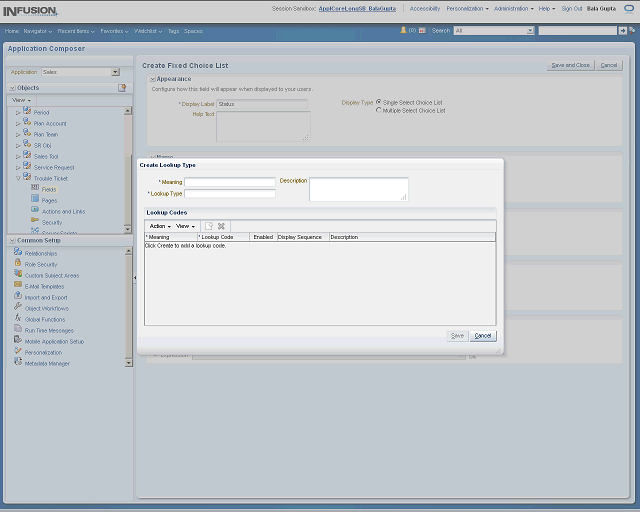Collapse the Objects panel

[x=13, y=88]
